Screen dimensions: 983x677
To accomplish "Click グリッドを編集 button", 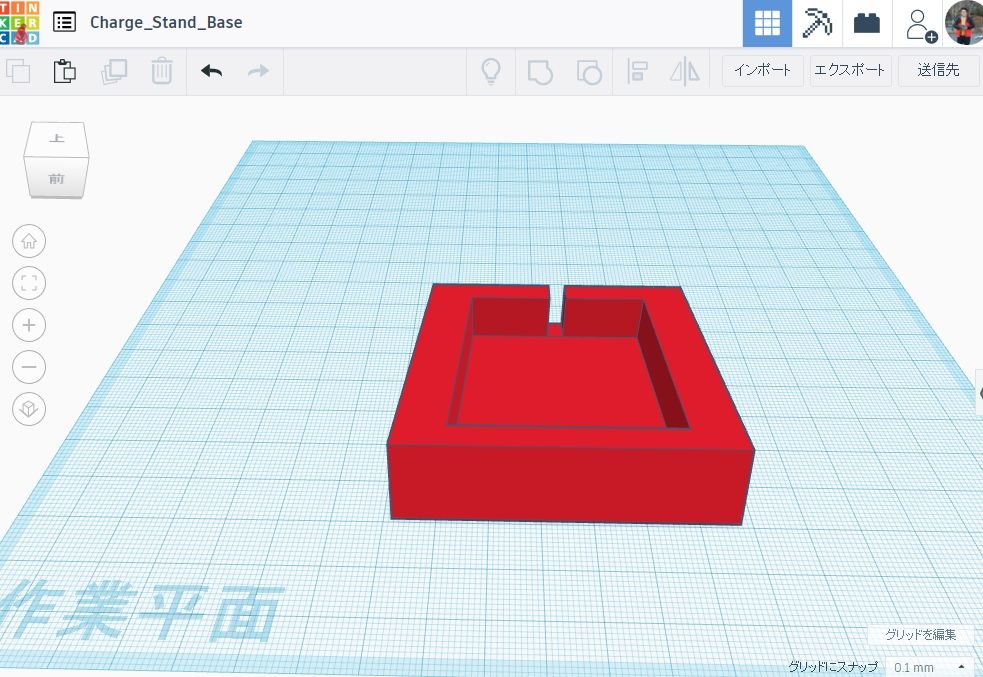I will pyautogui.click(x=921, y=634).
